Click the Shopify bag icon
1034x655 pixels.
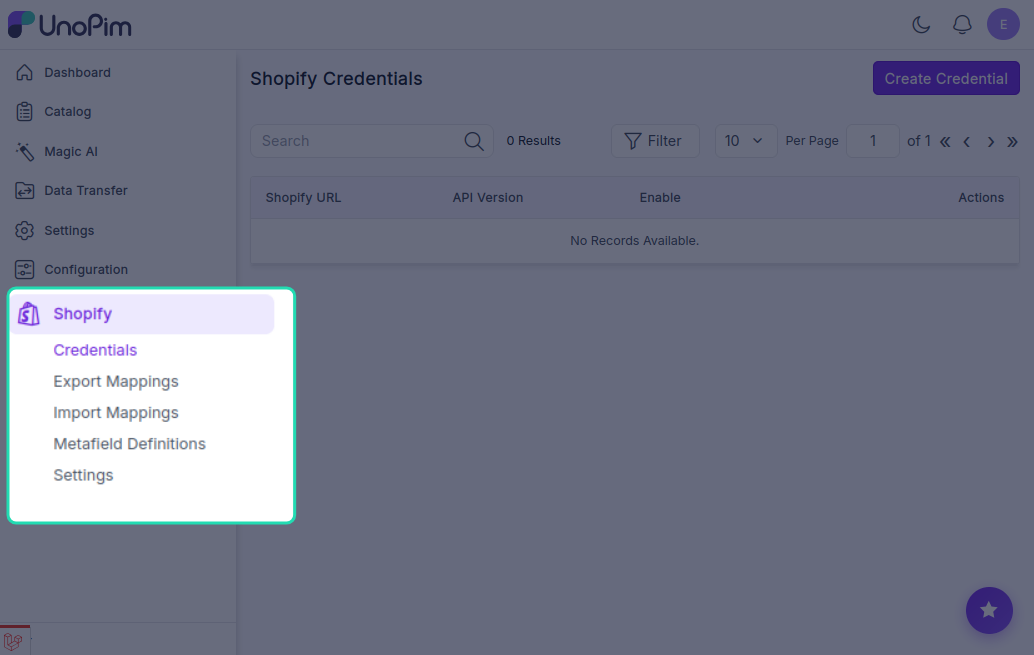point(29,314)
